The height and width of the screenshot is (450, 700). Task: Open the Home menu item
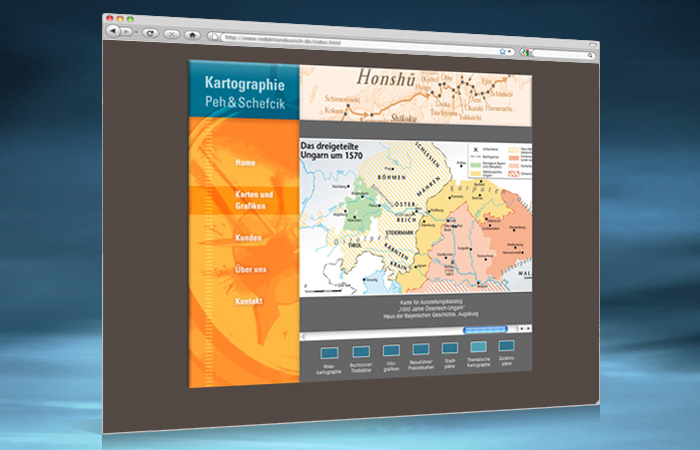point(245,163)
